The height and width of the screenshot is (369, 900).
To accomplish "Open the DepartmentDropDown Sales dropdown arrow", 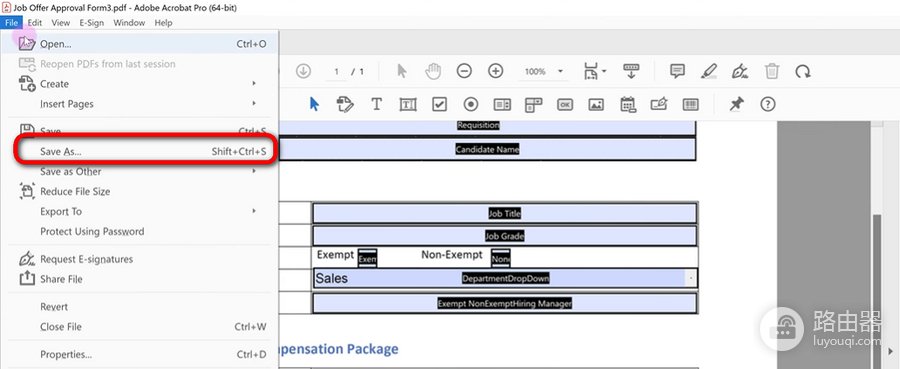I will pos(690,278).
